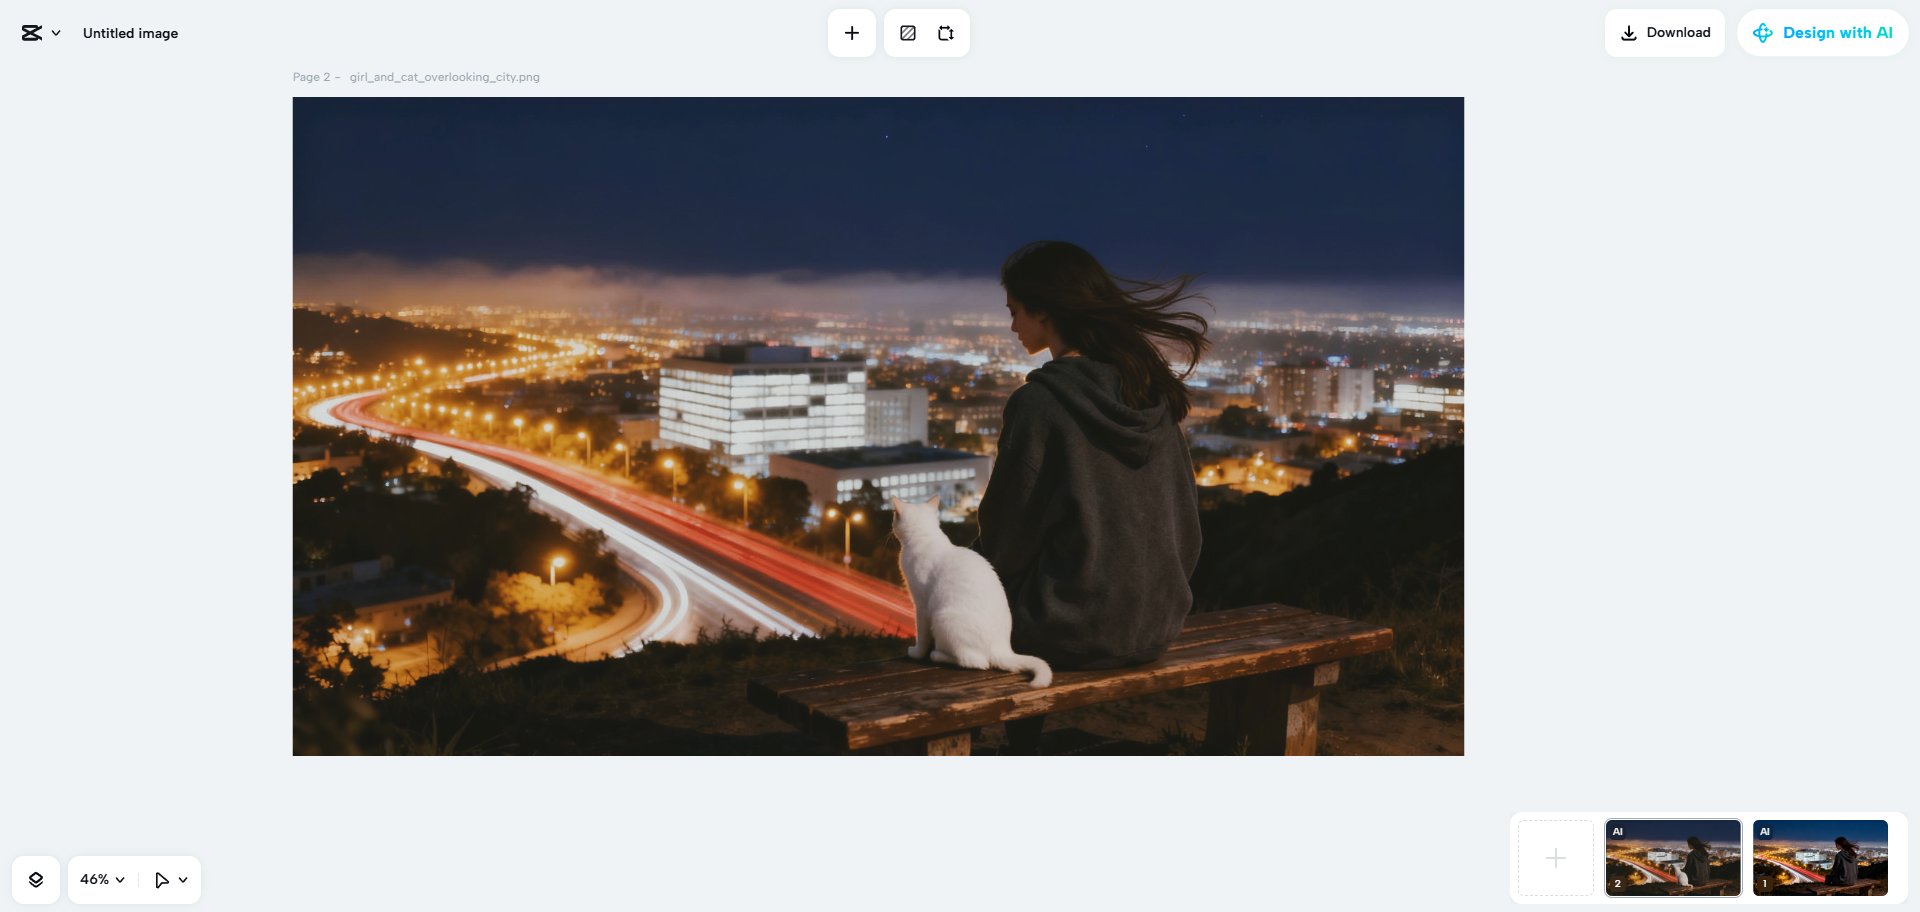The height and width of the screenshot is (912, 1920).
Task: Click the AI badge on Page 1 thumbnail
Action: click(1765, 831)
